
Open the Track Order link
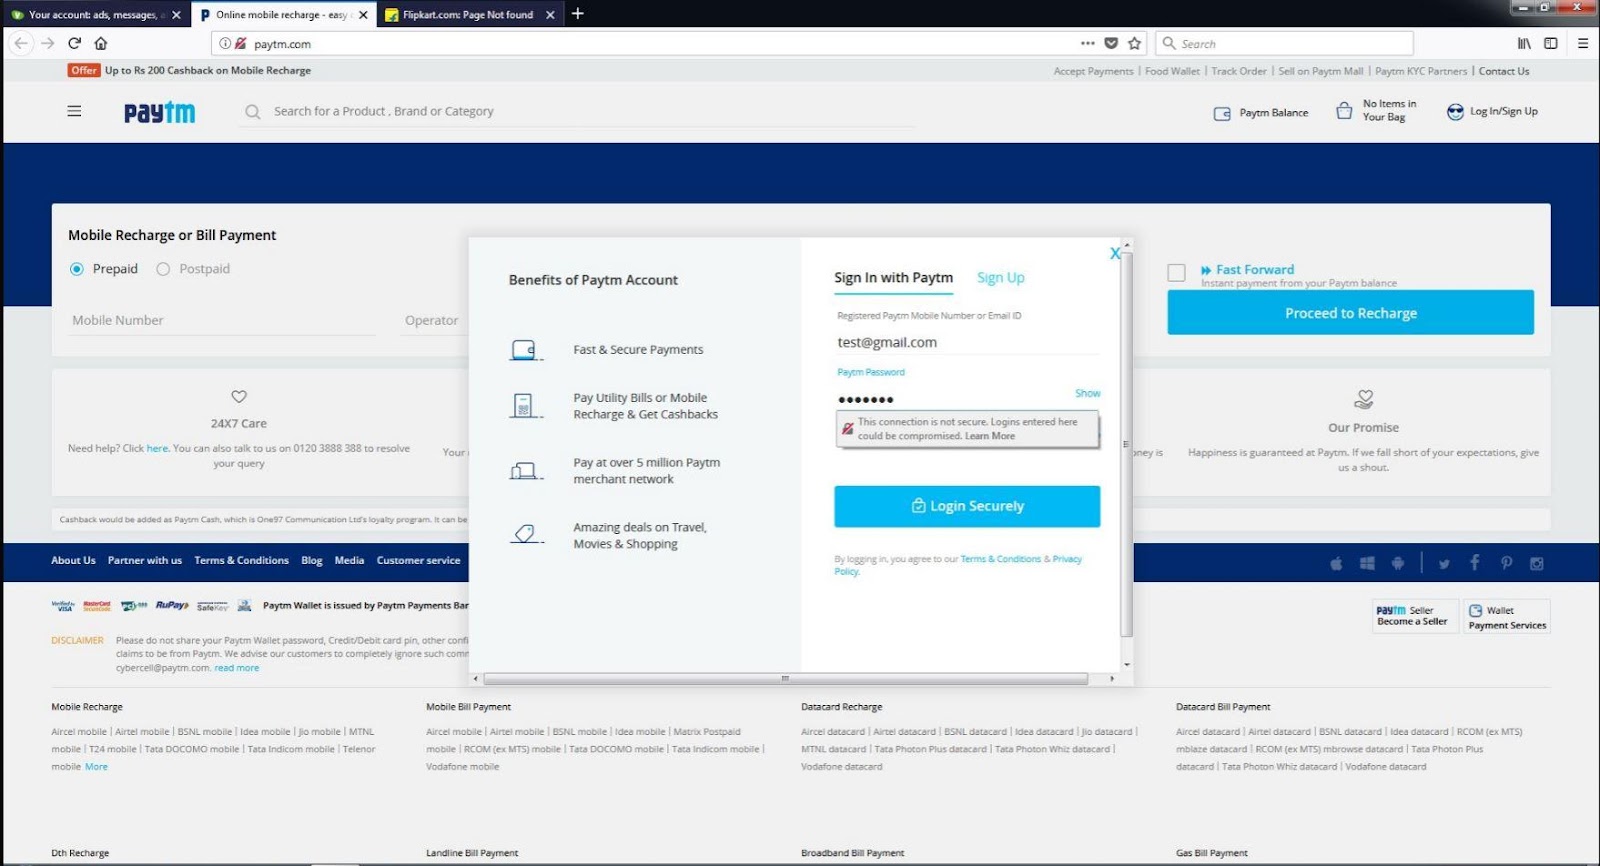click(1239, 71)
